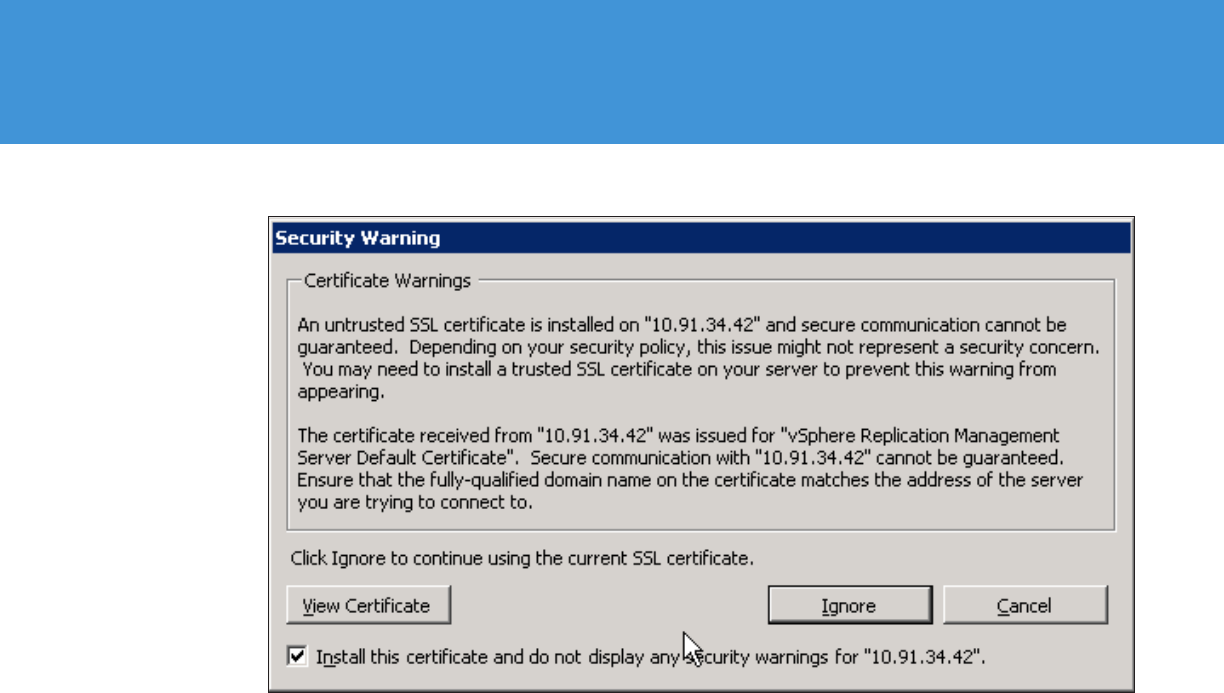The height and width of the screenshot is (693, 1224).
Task: Click the View Certificate button
Action: pos(367,606)
